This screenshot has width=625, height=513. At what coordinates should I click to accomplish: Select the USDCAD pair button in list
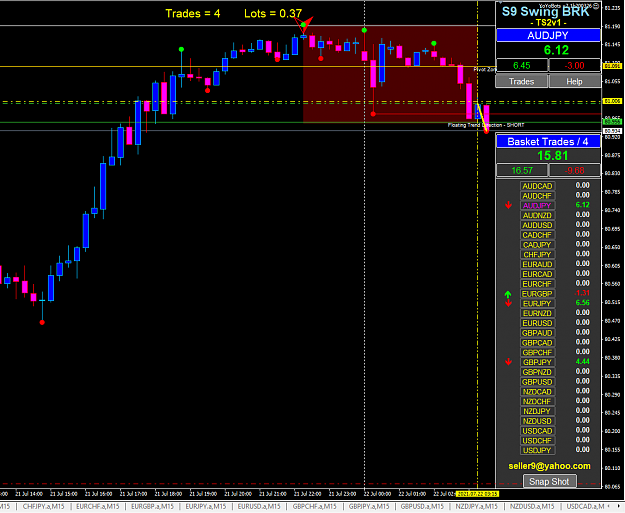tap(537, 431)
